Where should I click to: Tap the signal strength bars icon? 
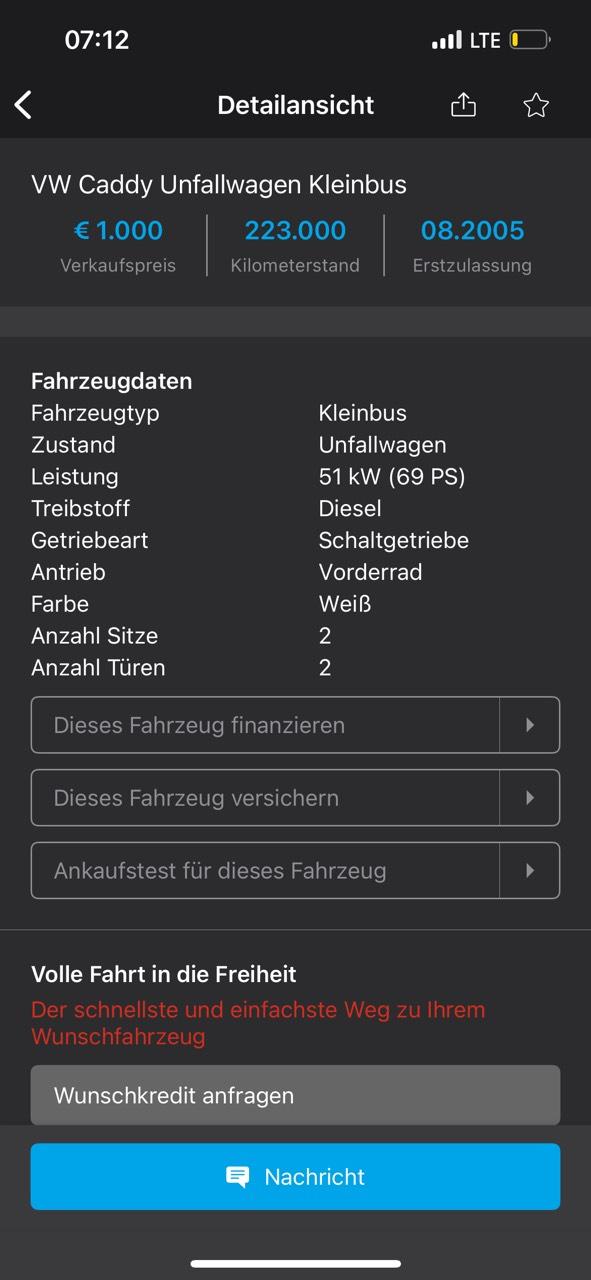pos(446,41)
